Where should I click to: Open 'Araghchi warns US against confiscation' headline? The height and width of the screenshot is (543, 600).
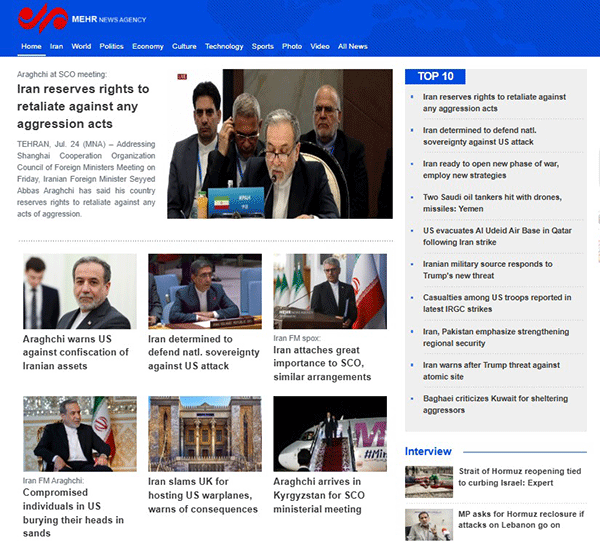76,352
